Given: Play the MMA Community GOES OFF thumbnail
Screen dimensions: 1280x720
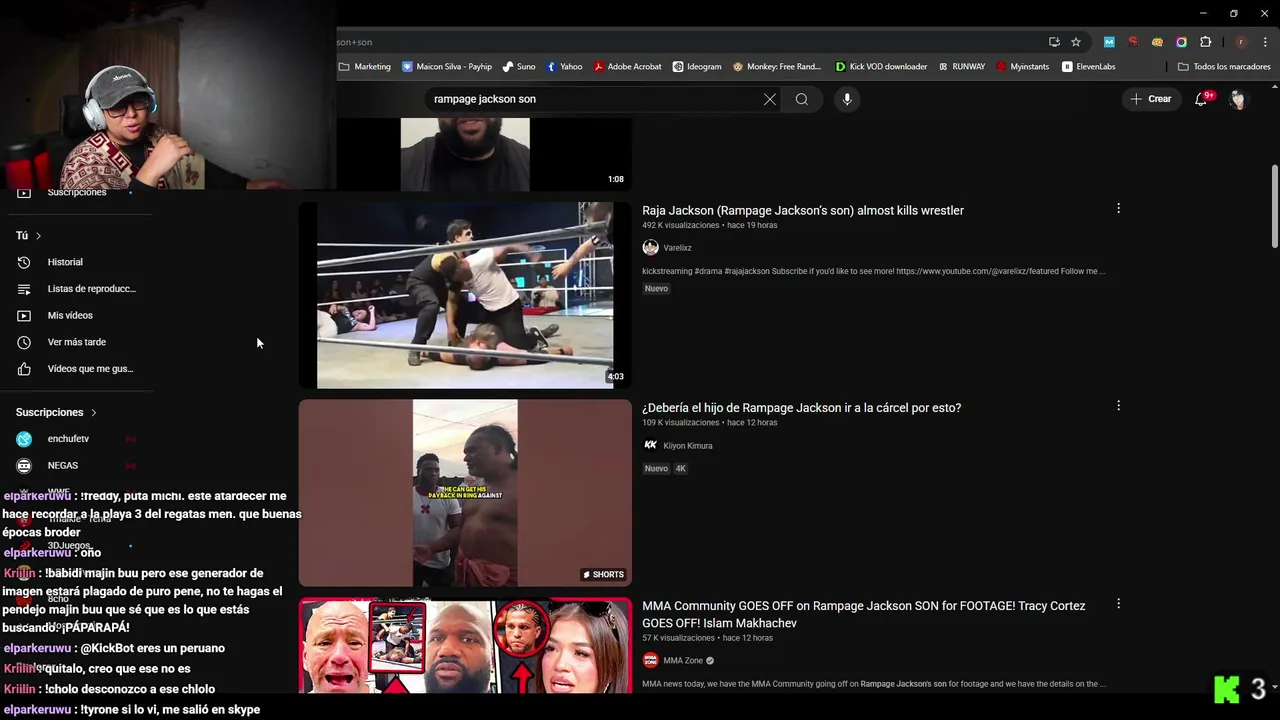Looking at the screenshot, I should point(465,645).
